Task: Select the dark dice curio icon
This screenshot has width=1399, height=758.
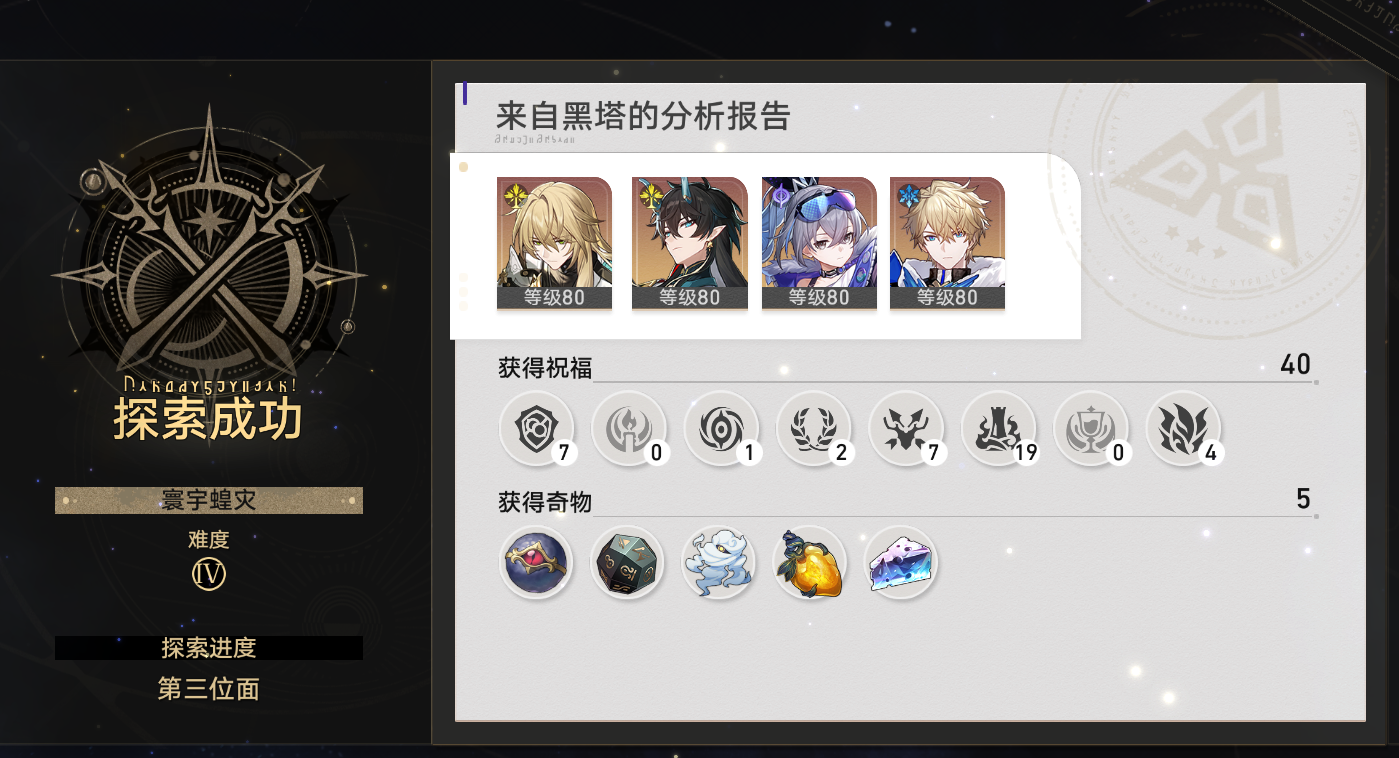Action: coord(628,563)
